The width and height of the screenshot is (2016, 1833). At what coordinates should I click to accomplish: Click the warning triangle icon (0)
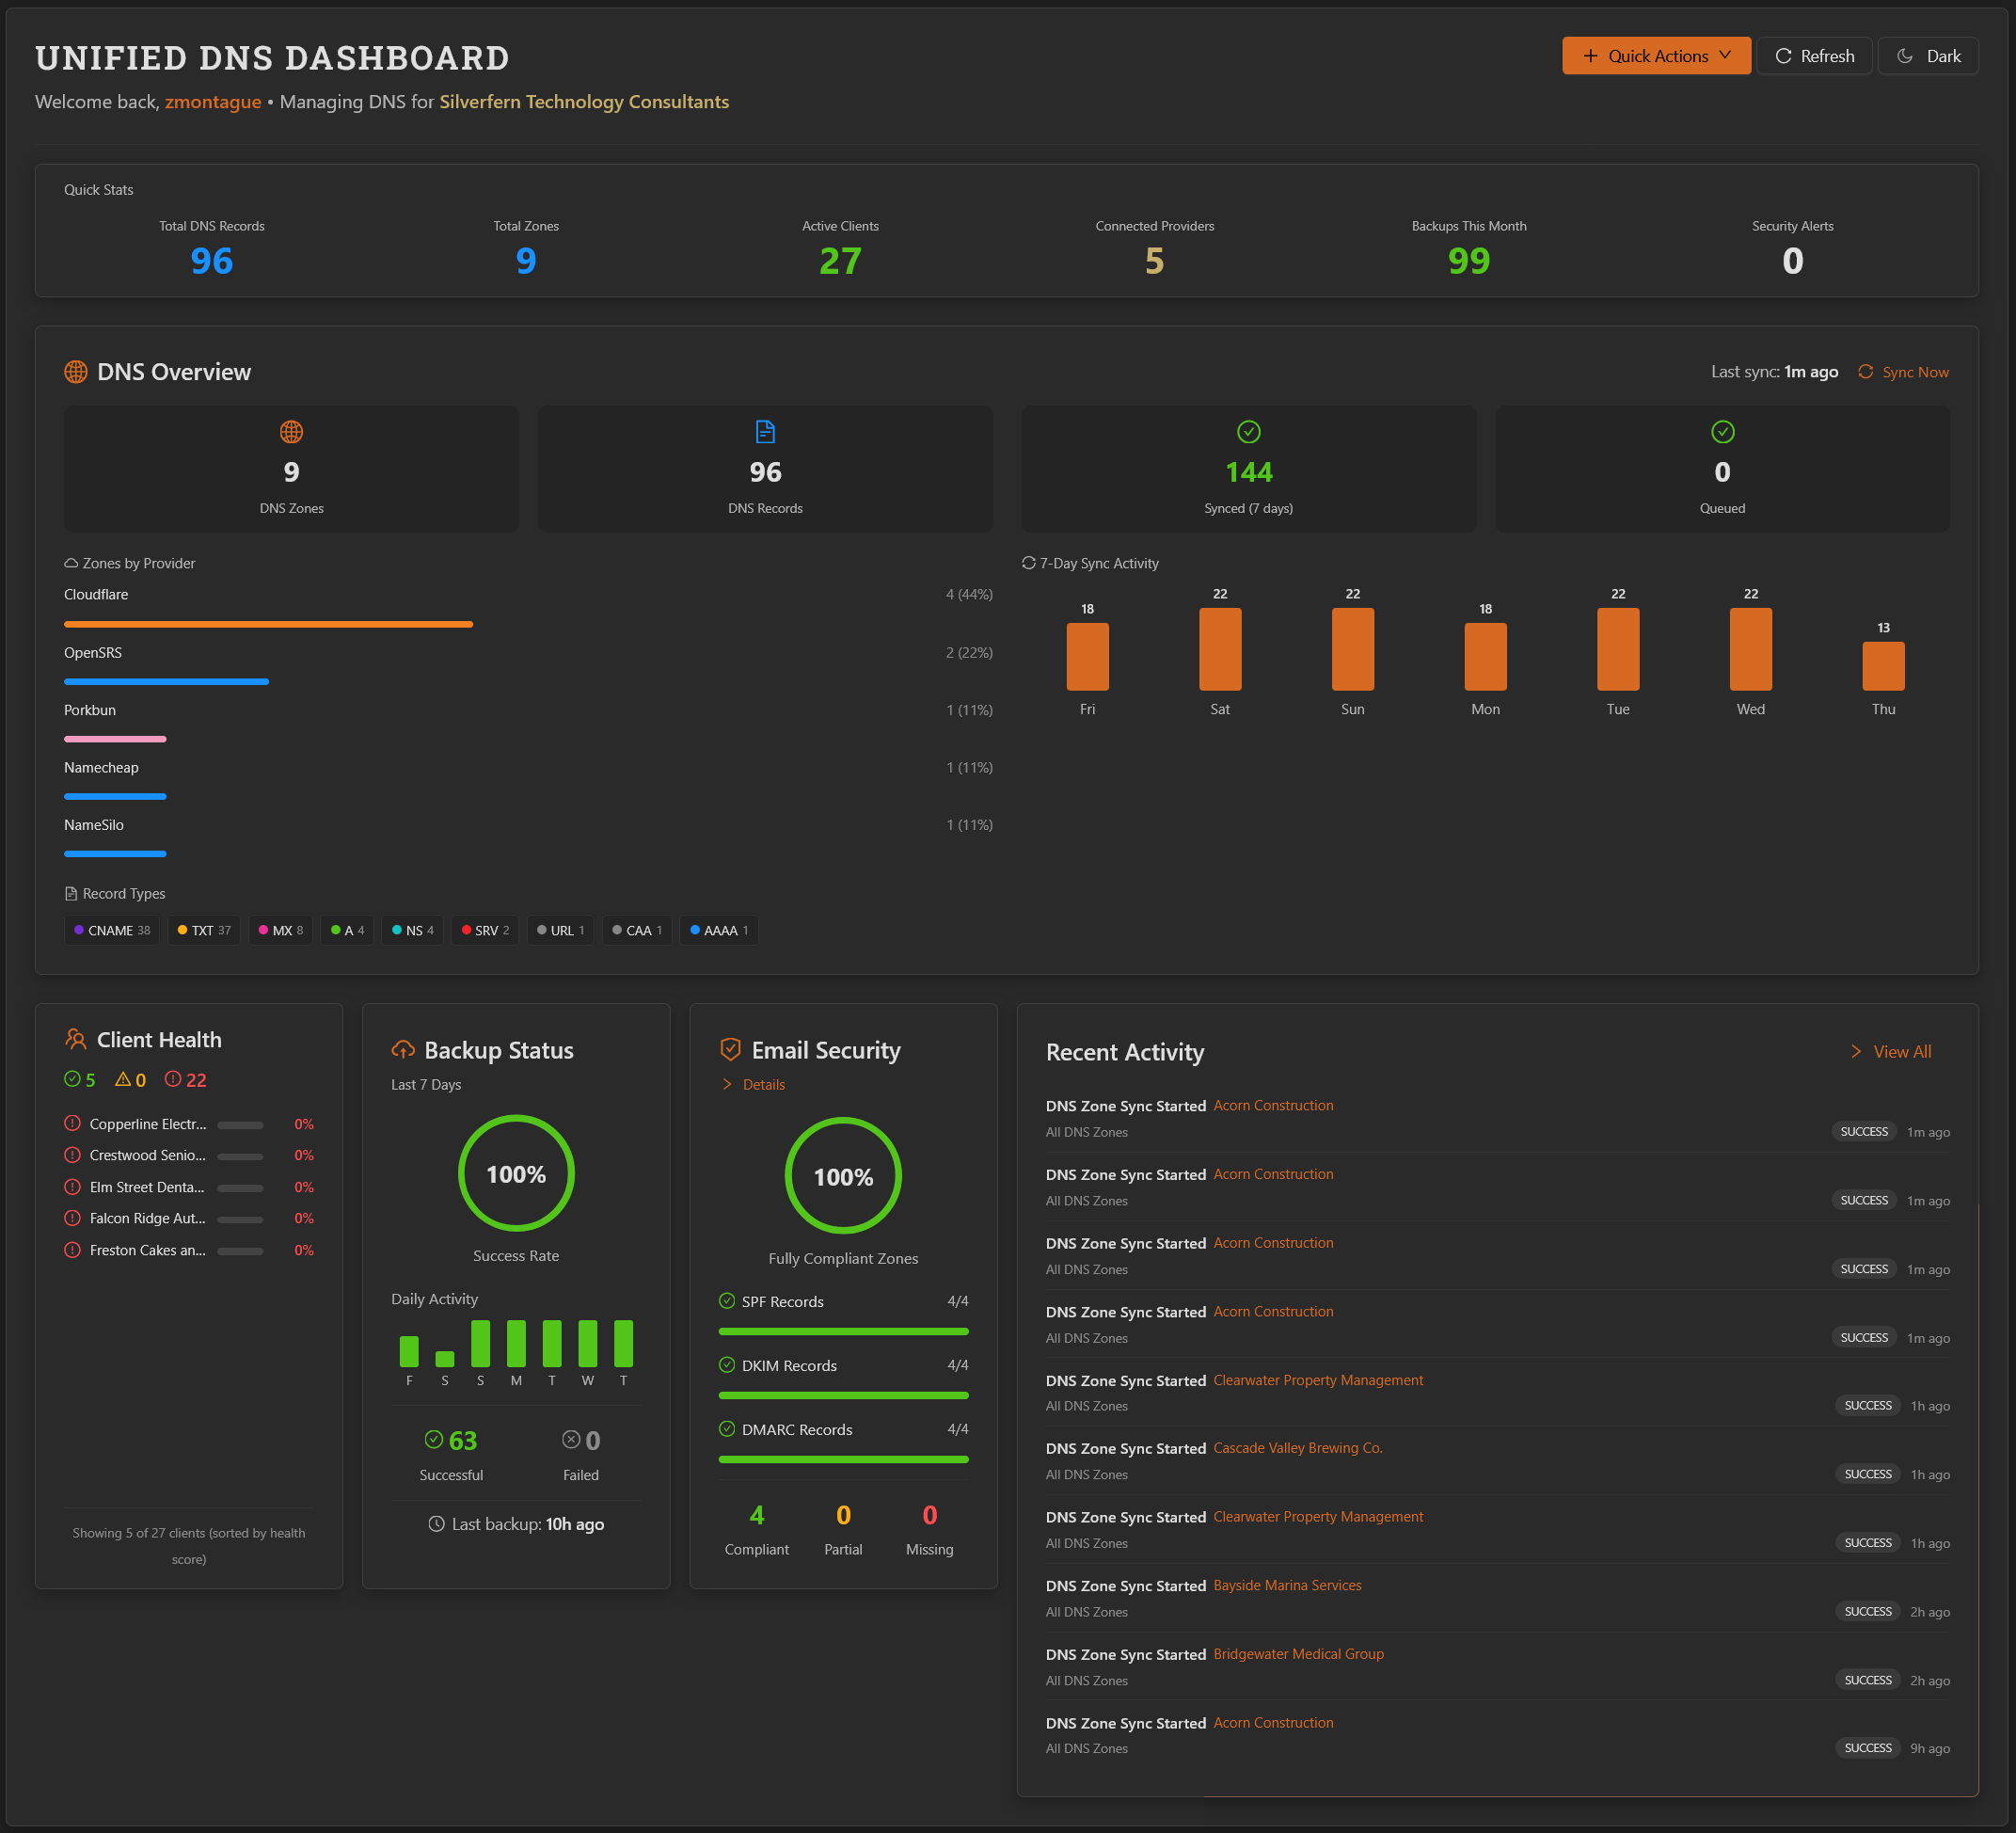(123, 1079)
